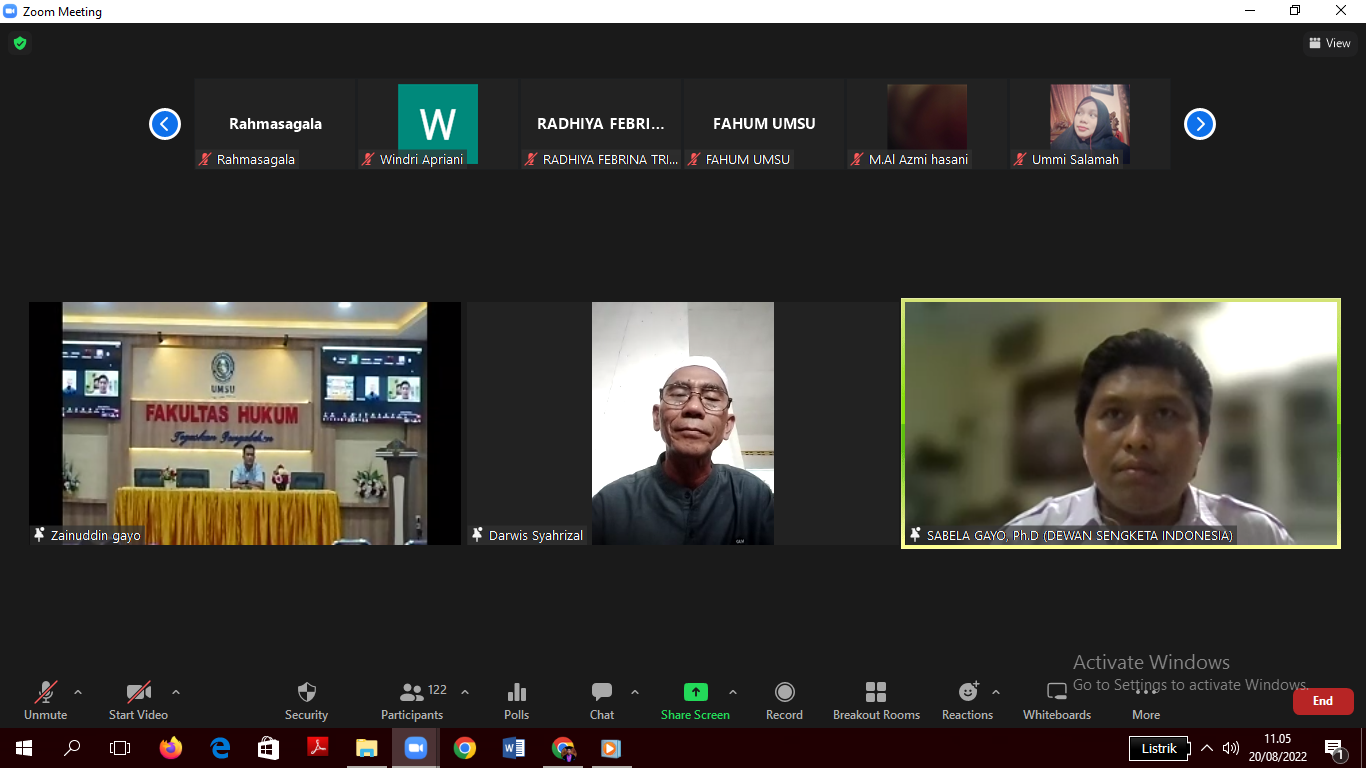The height and width of the screenshot is (768, 1366).
Task: Open the Chat panel
Action: [x=601, y=700]
